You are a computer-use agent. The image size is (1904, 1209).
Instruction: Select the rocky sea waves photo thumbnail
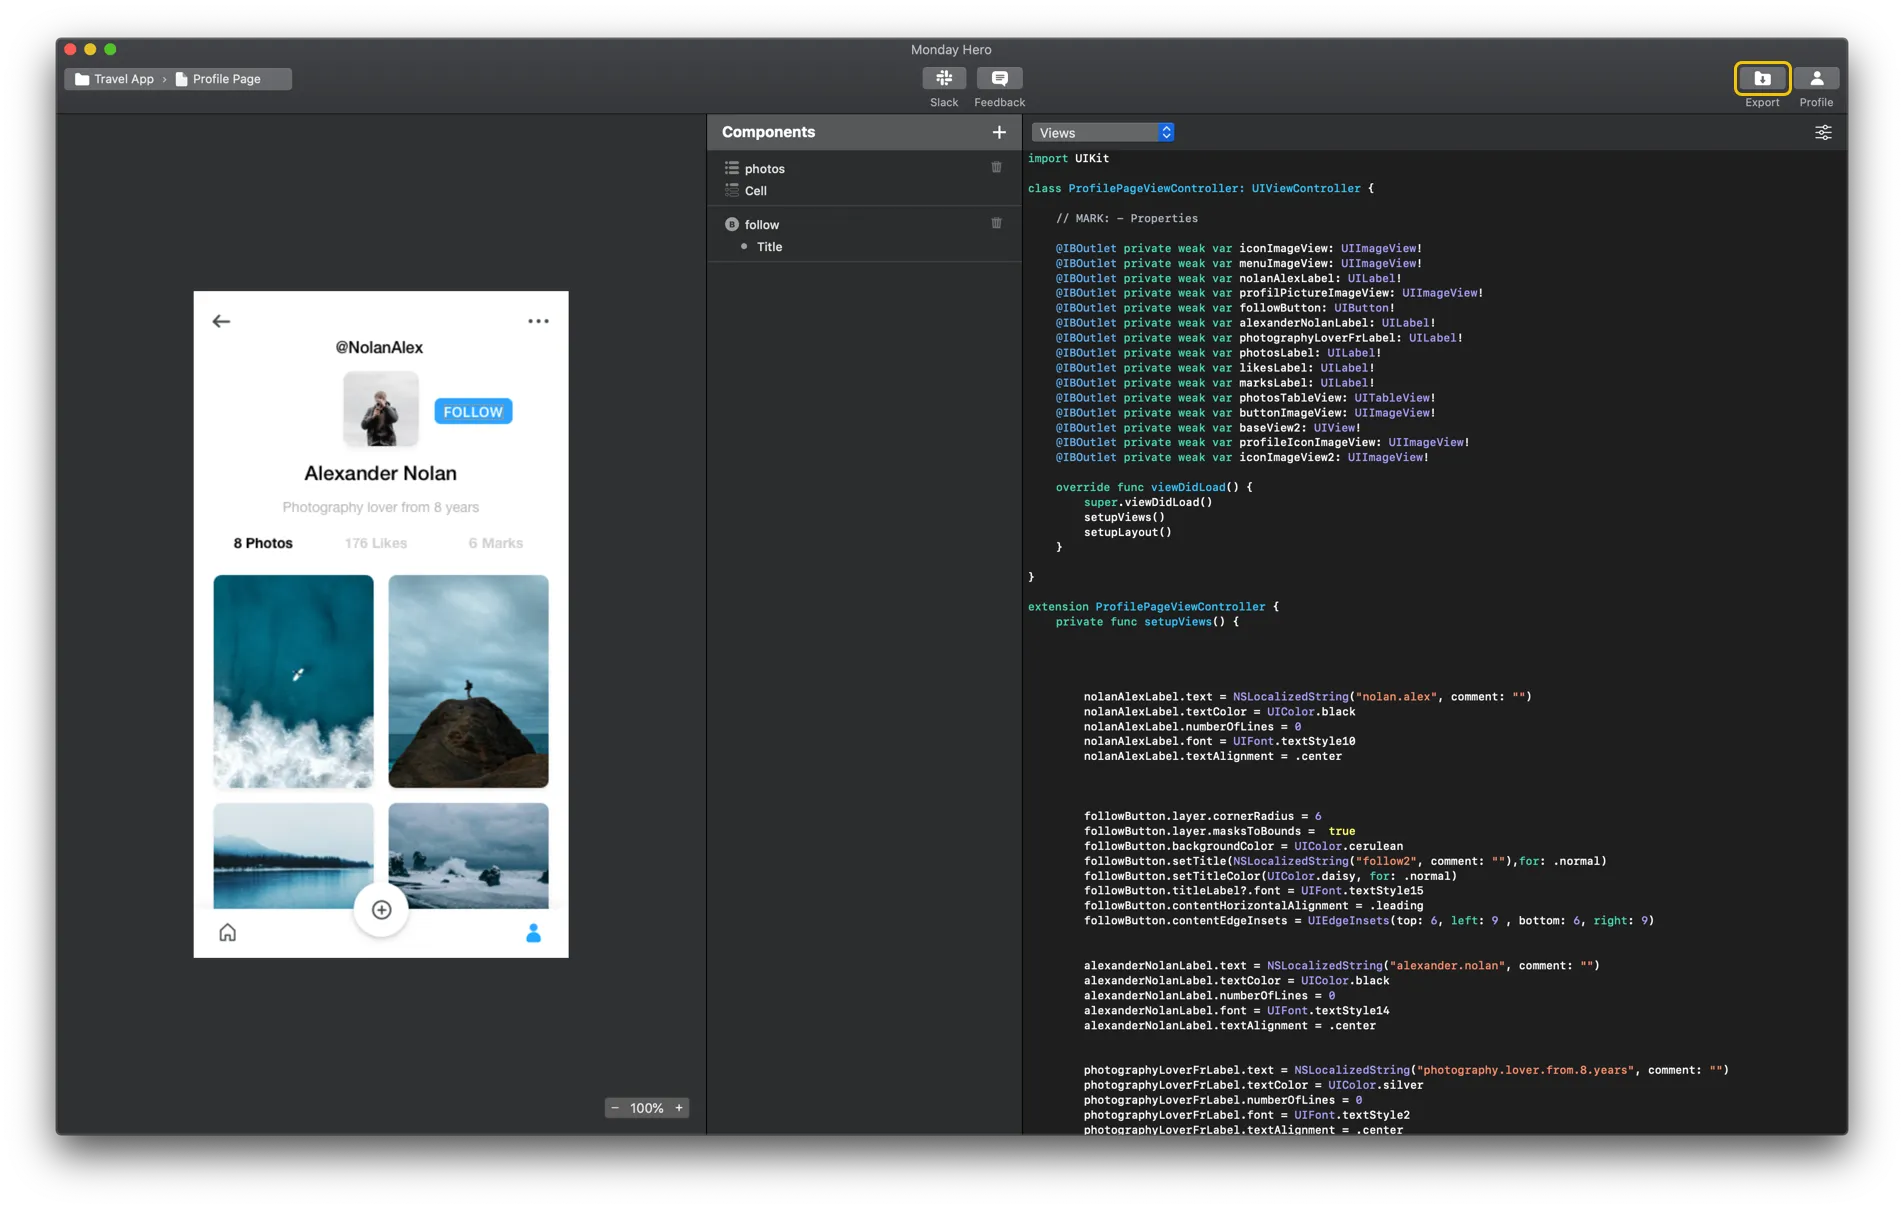coord(468,855)
